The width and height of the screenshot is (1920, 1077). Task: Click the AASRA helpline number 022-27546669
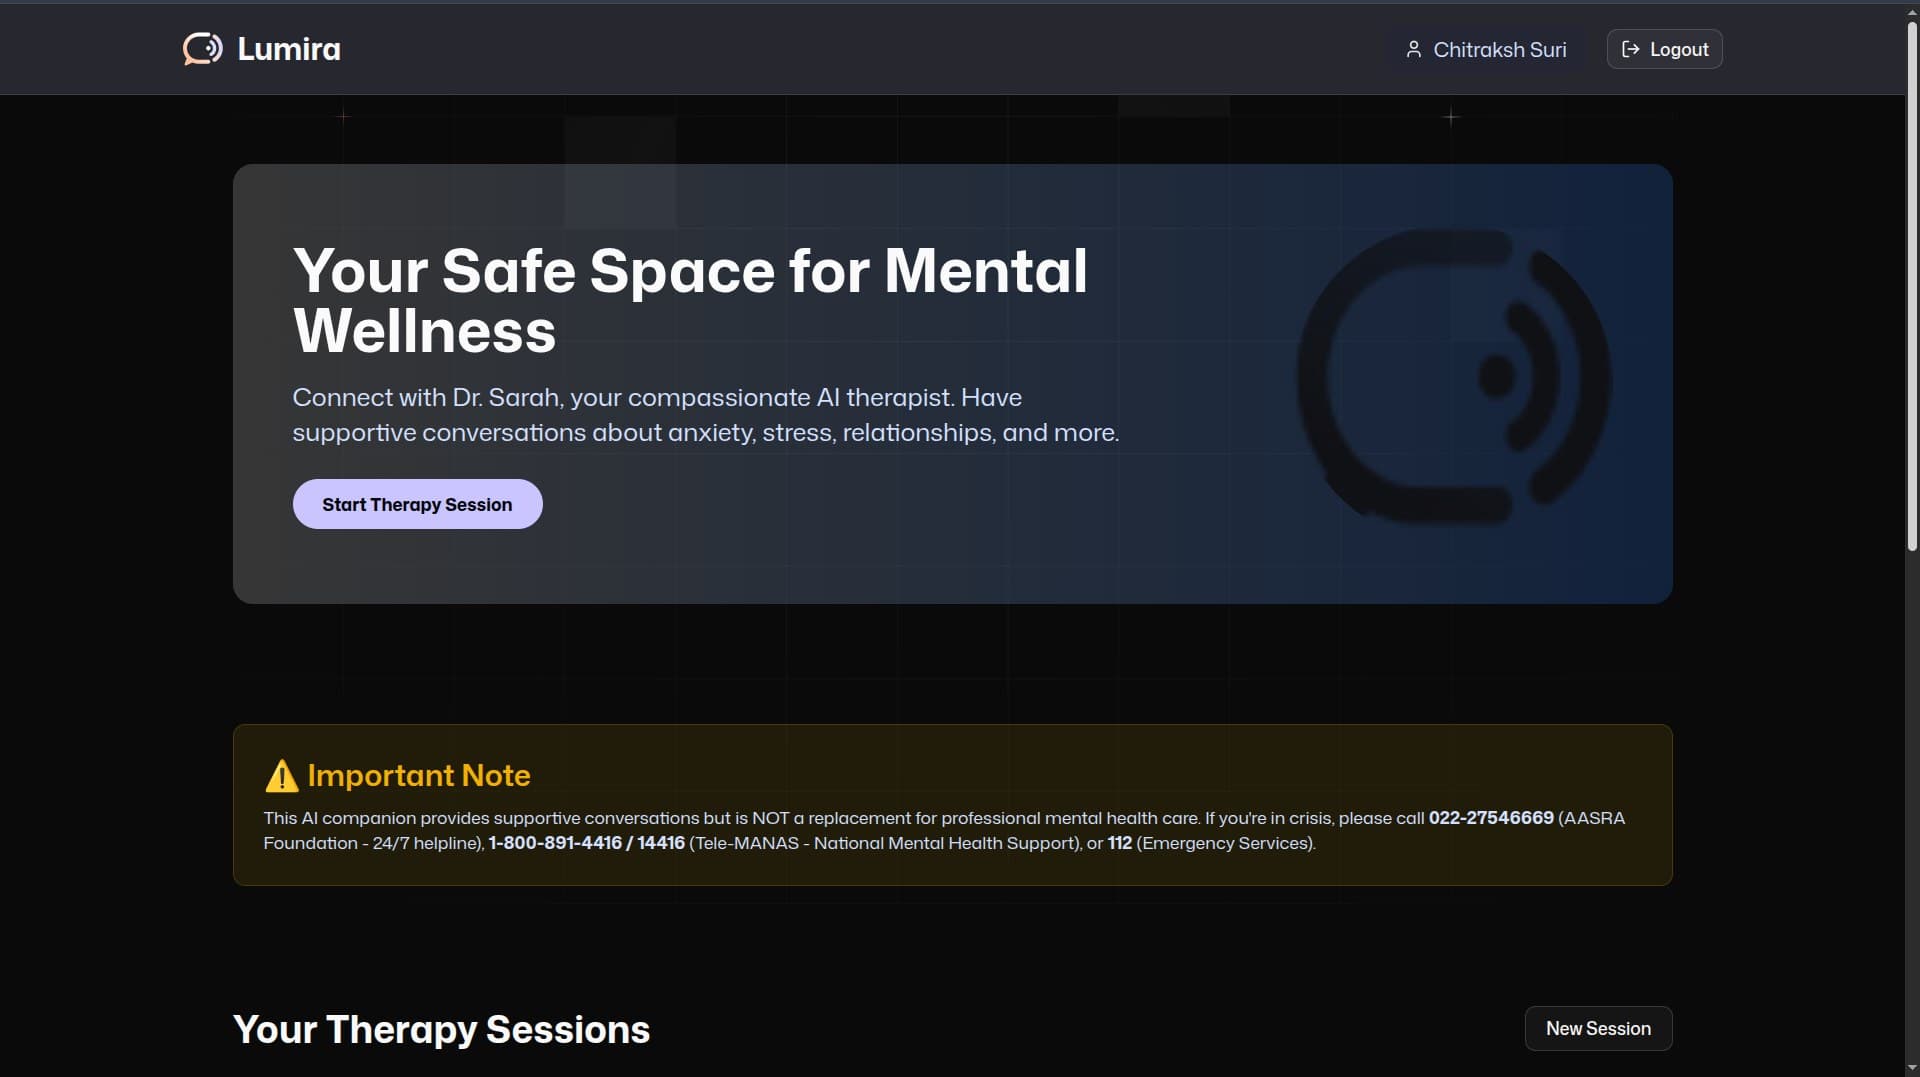1491,818
